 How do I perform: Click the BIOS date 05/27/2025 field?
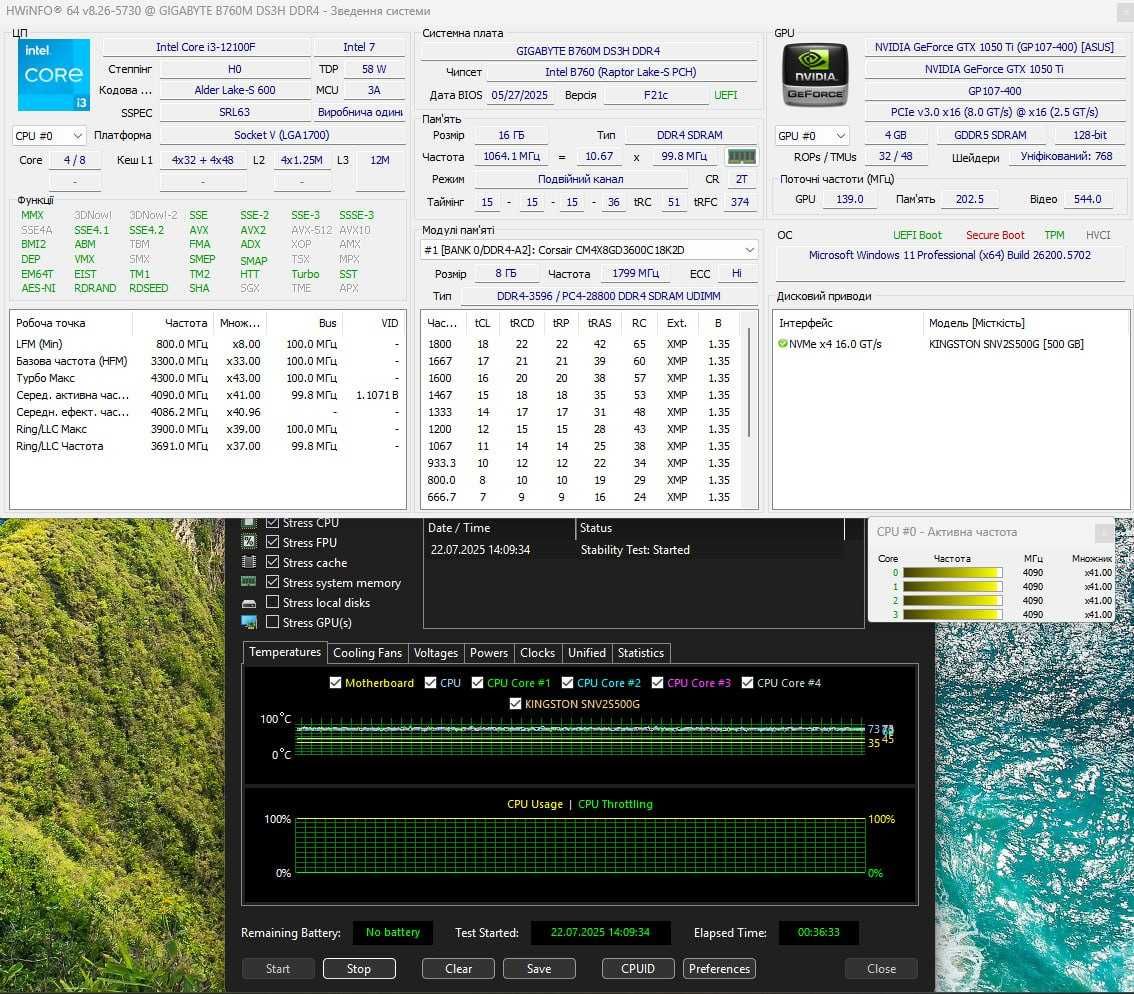(520, 95)
